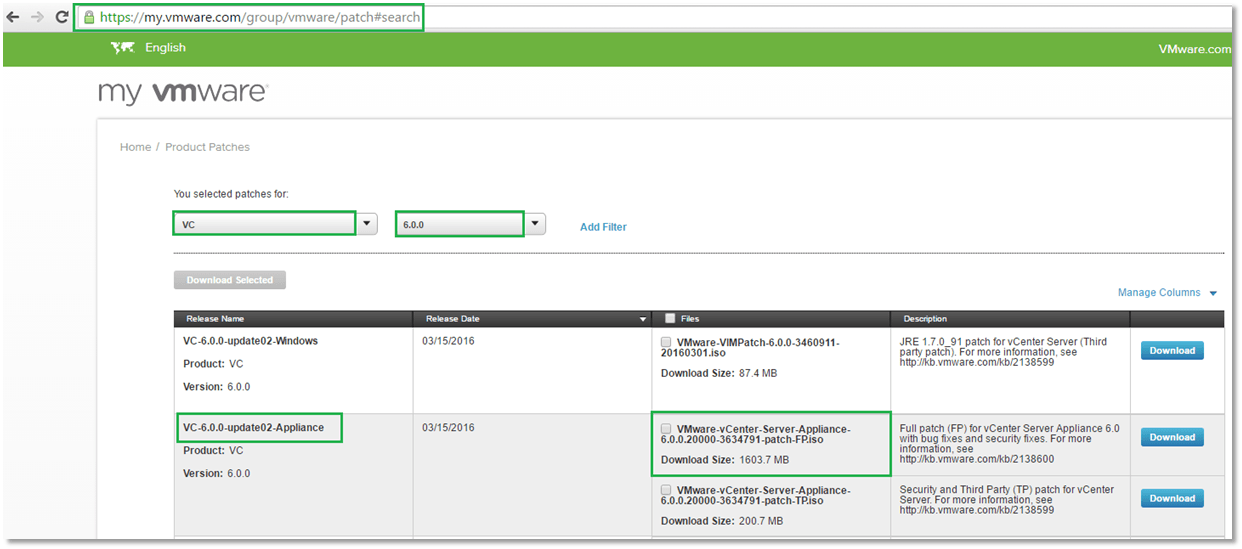Image resolution: width=1242 pixels, height=549 pixels.
Task: Select the VC-6.0.0-update02-Appliance release name
Action: tap(254, 427)
